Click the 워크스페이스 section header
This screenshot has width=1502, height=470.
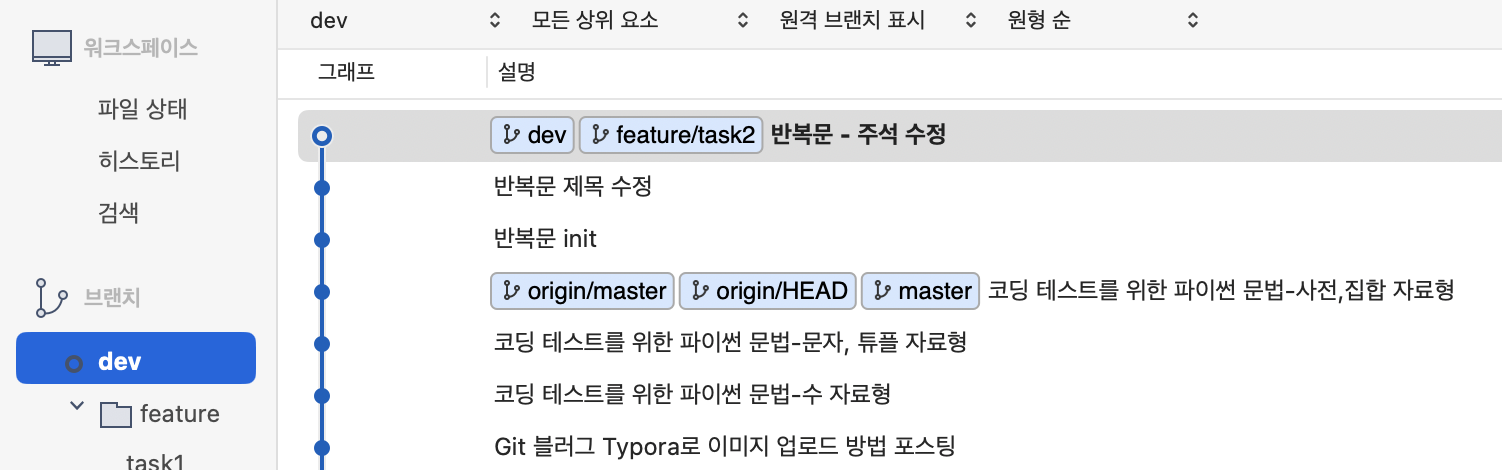[x=141, y=47]
